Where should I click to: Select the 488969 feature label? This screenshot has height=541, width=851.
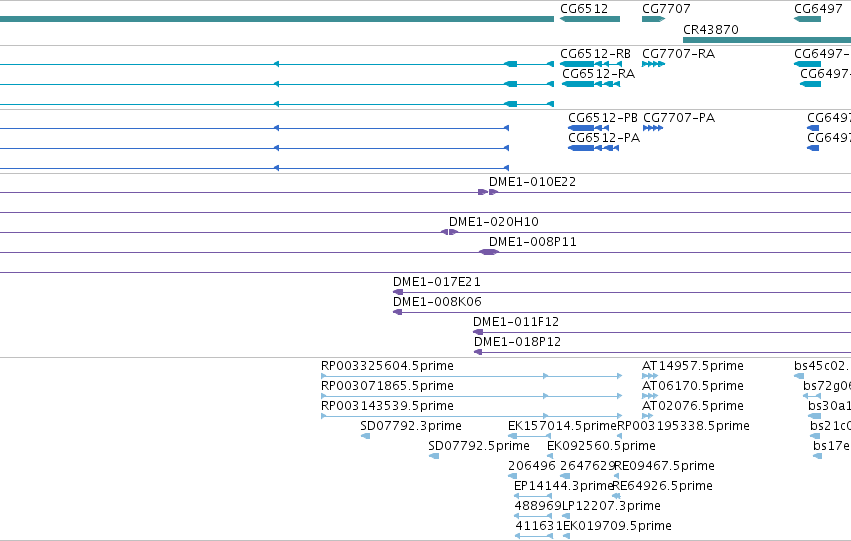(538, 507)
